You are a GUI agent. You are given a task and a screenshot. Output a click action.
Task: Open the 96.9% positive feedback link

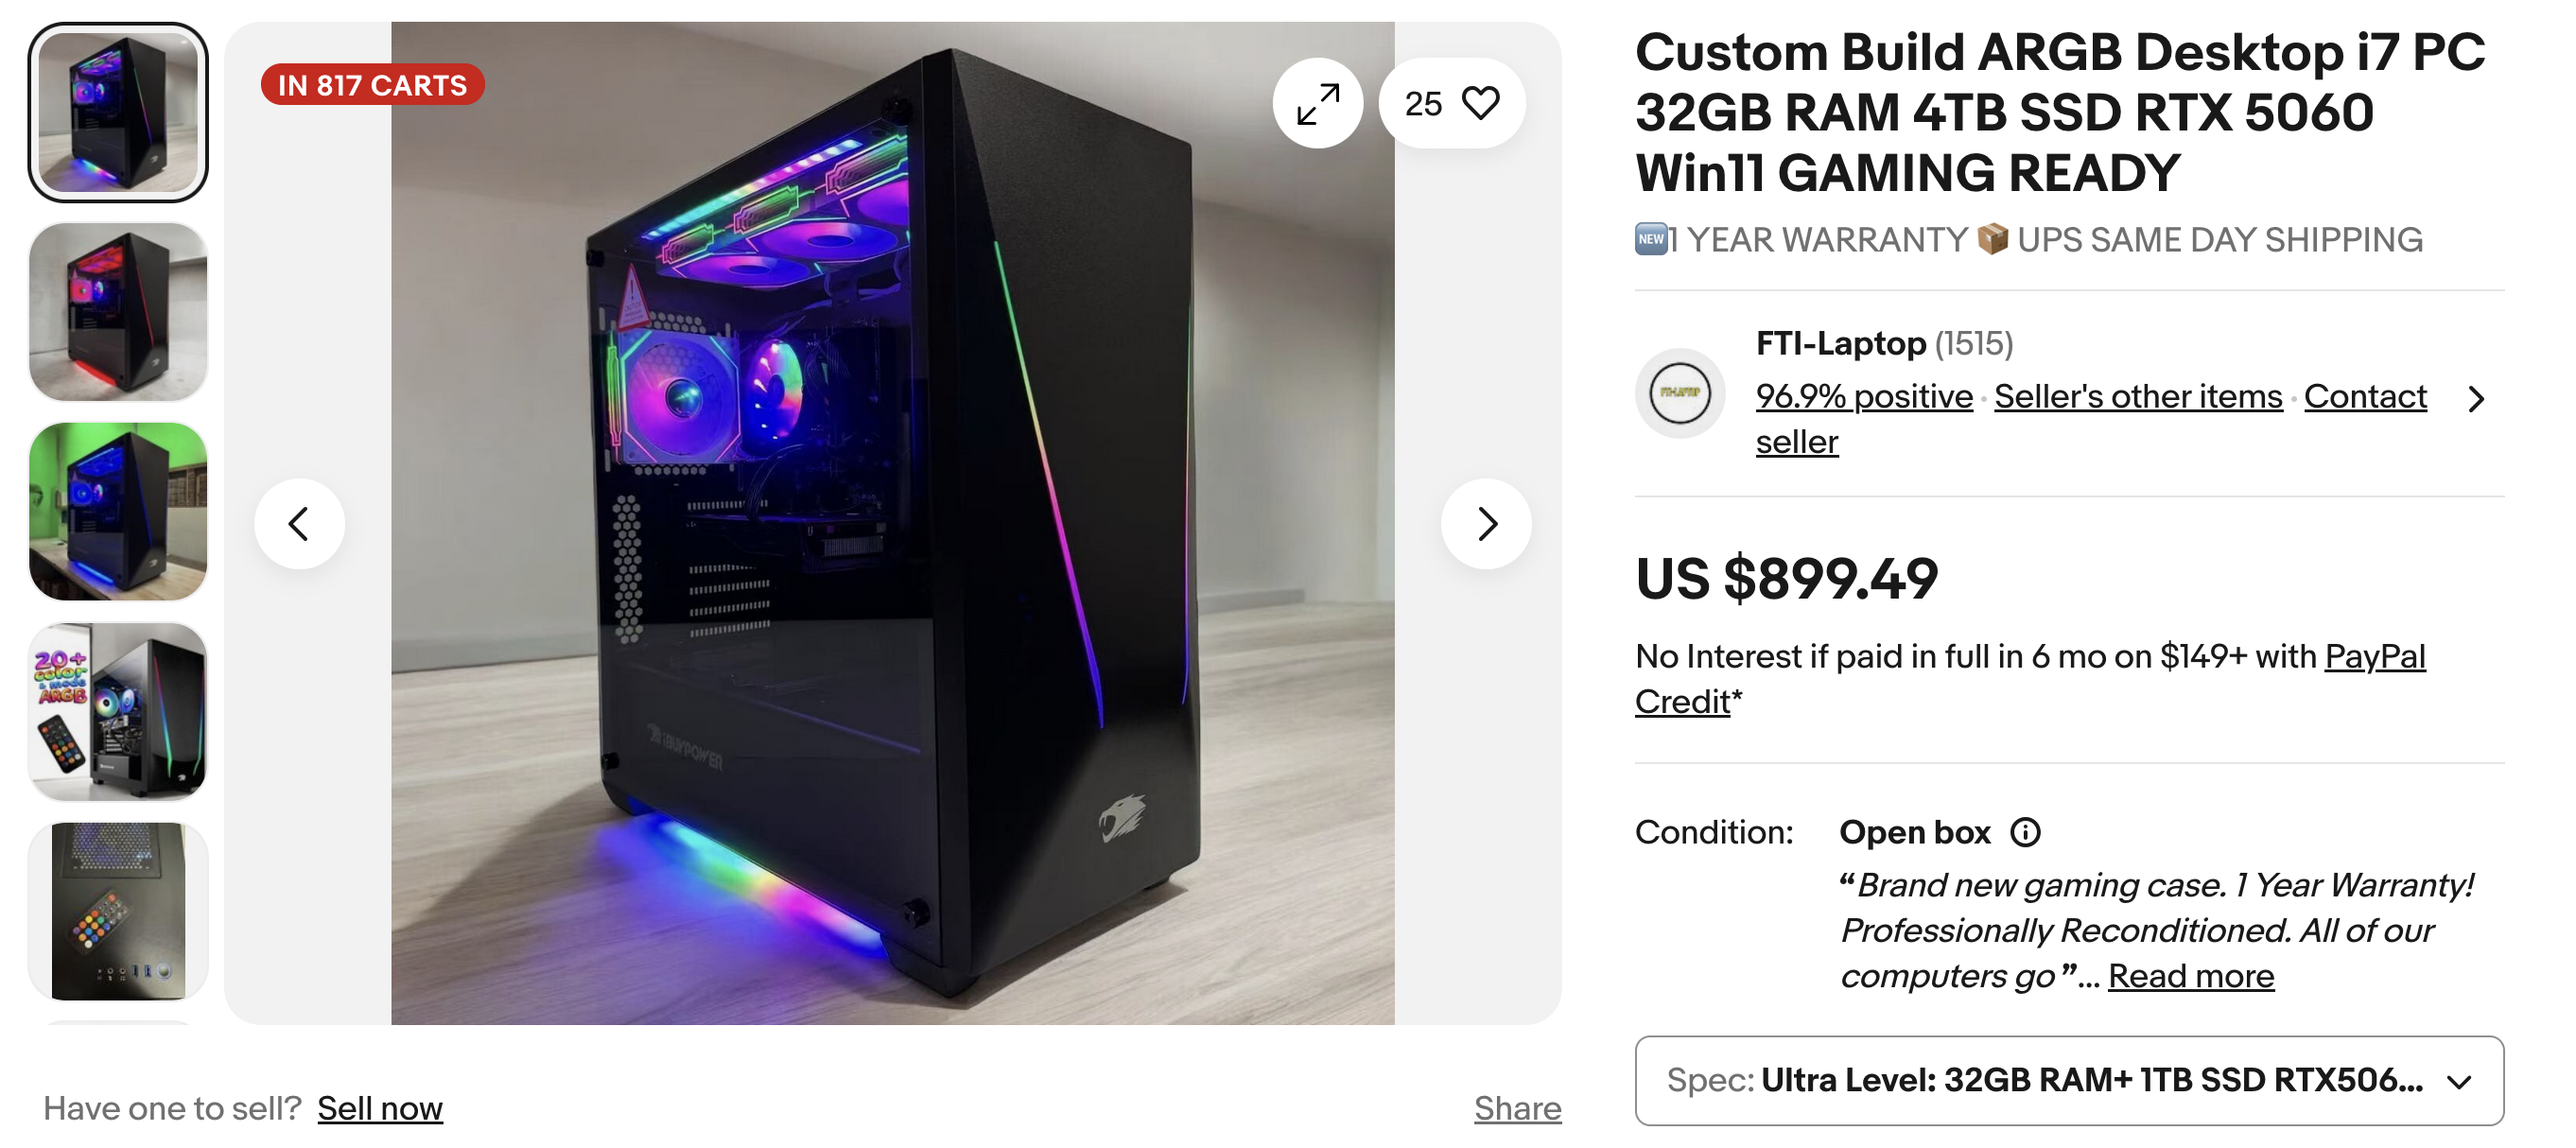click(1864, 397)
